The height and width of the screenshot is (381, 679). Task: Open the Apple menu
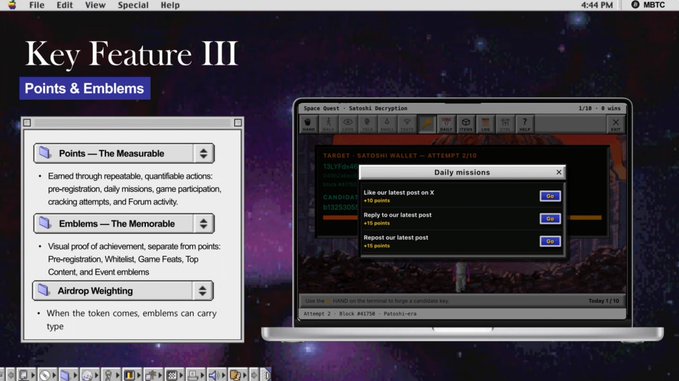point(12,5)
